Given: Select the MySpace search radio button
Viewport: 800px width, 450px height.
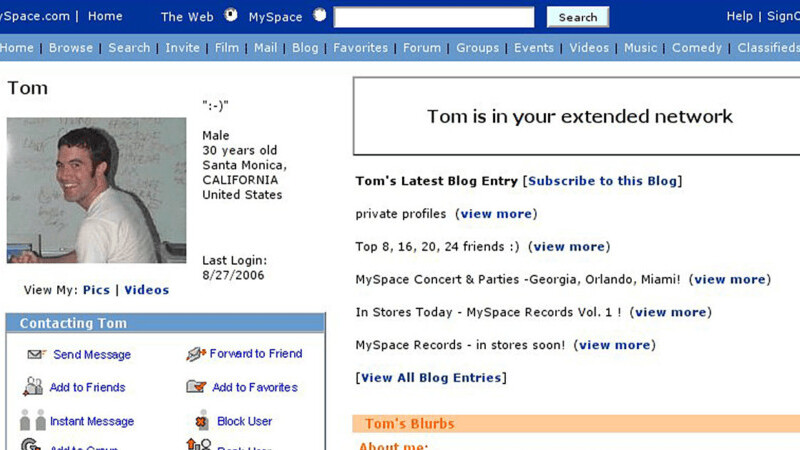Looking at the screenshot, I should point(320,15).
